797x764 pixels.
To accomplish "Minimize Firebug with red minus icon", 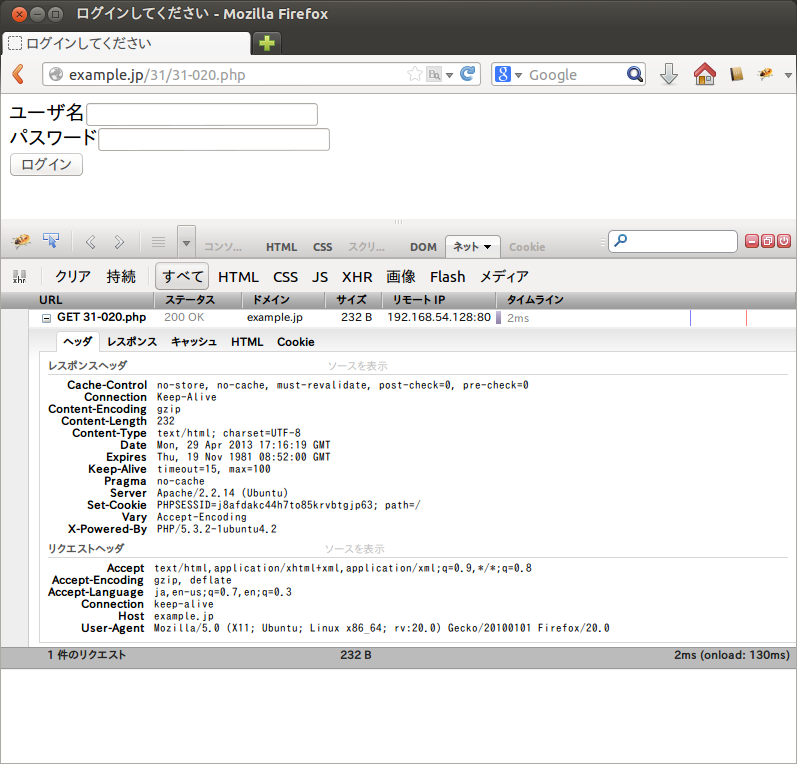I will (752, 241).
